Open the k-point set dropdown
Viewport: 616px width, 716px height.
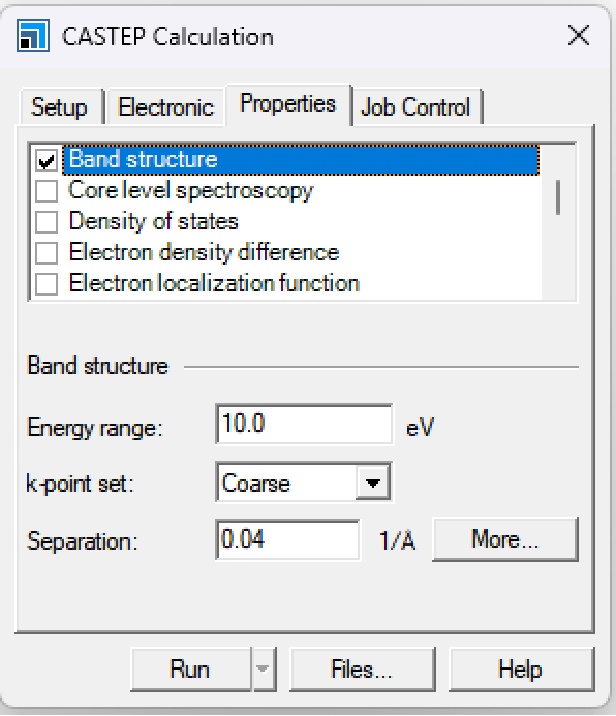[x=372, y=484]
